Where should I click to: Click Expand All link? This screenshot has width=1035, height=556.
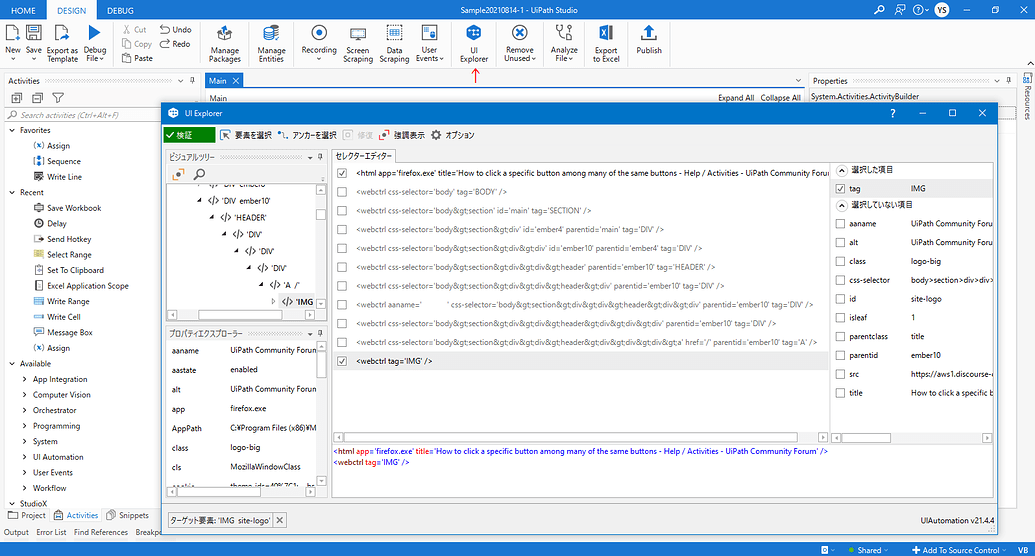coord(736,98)
